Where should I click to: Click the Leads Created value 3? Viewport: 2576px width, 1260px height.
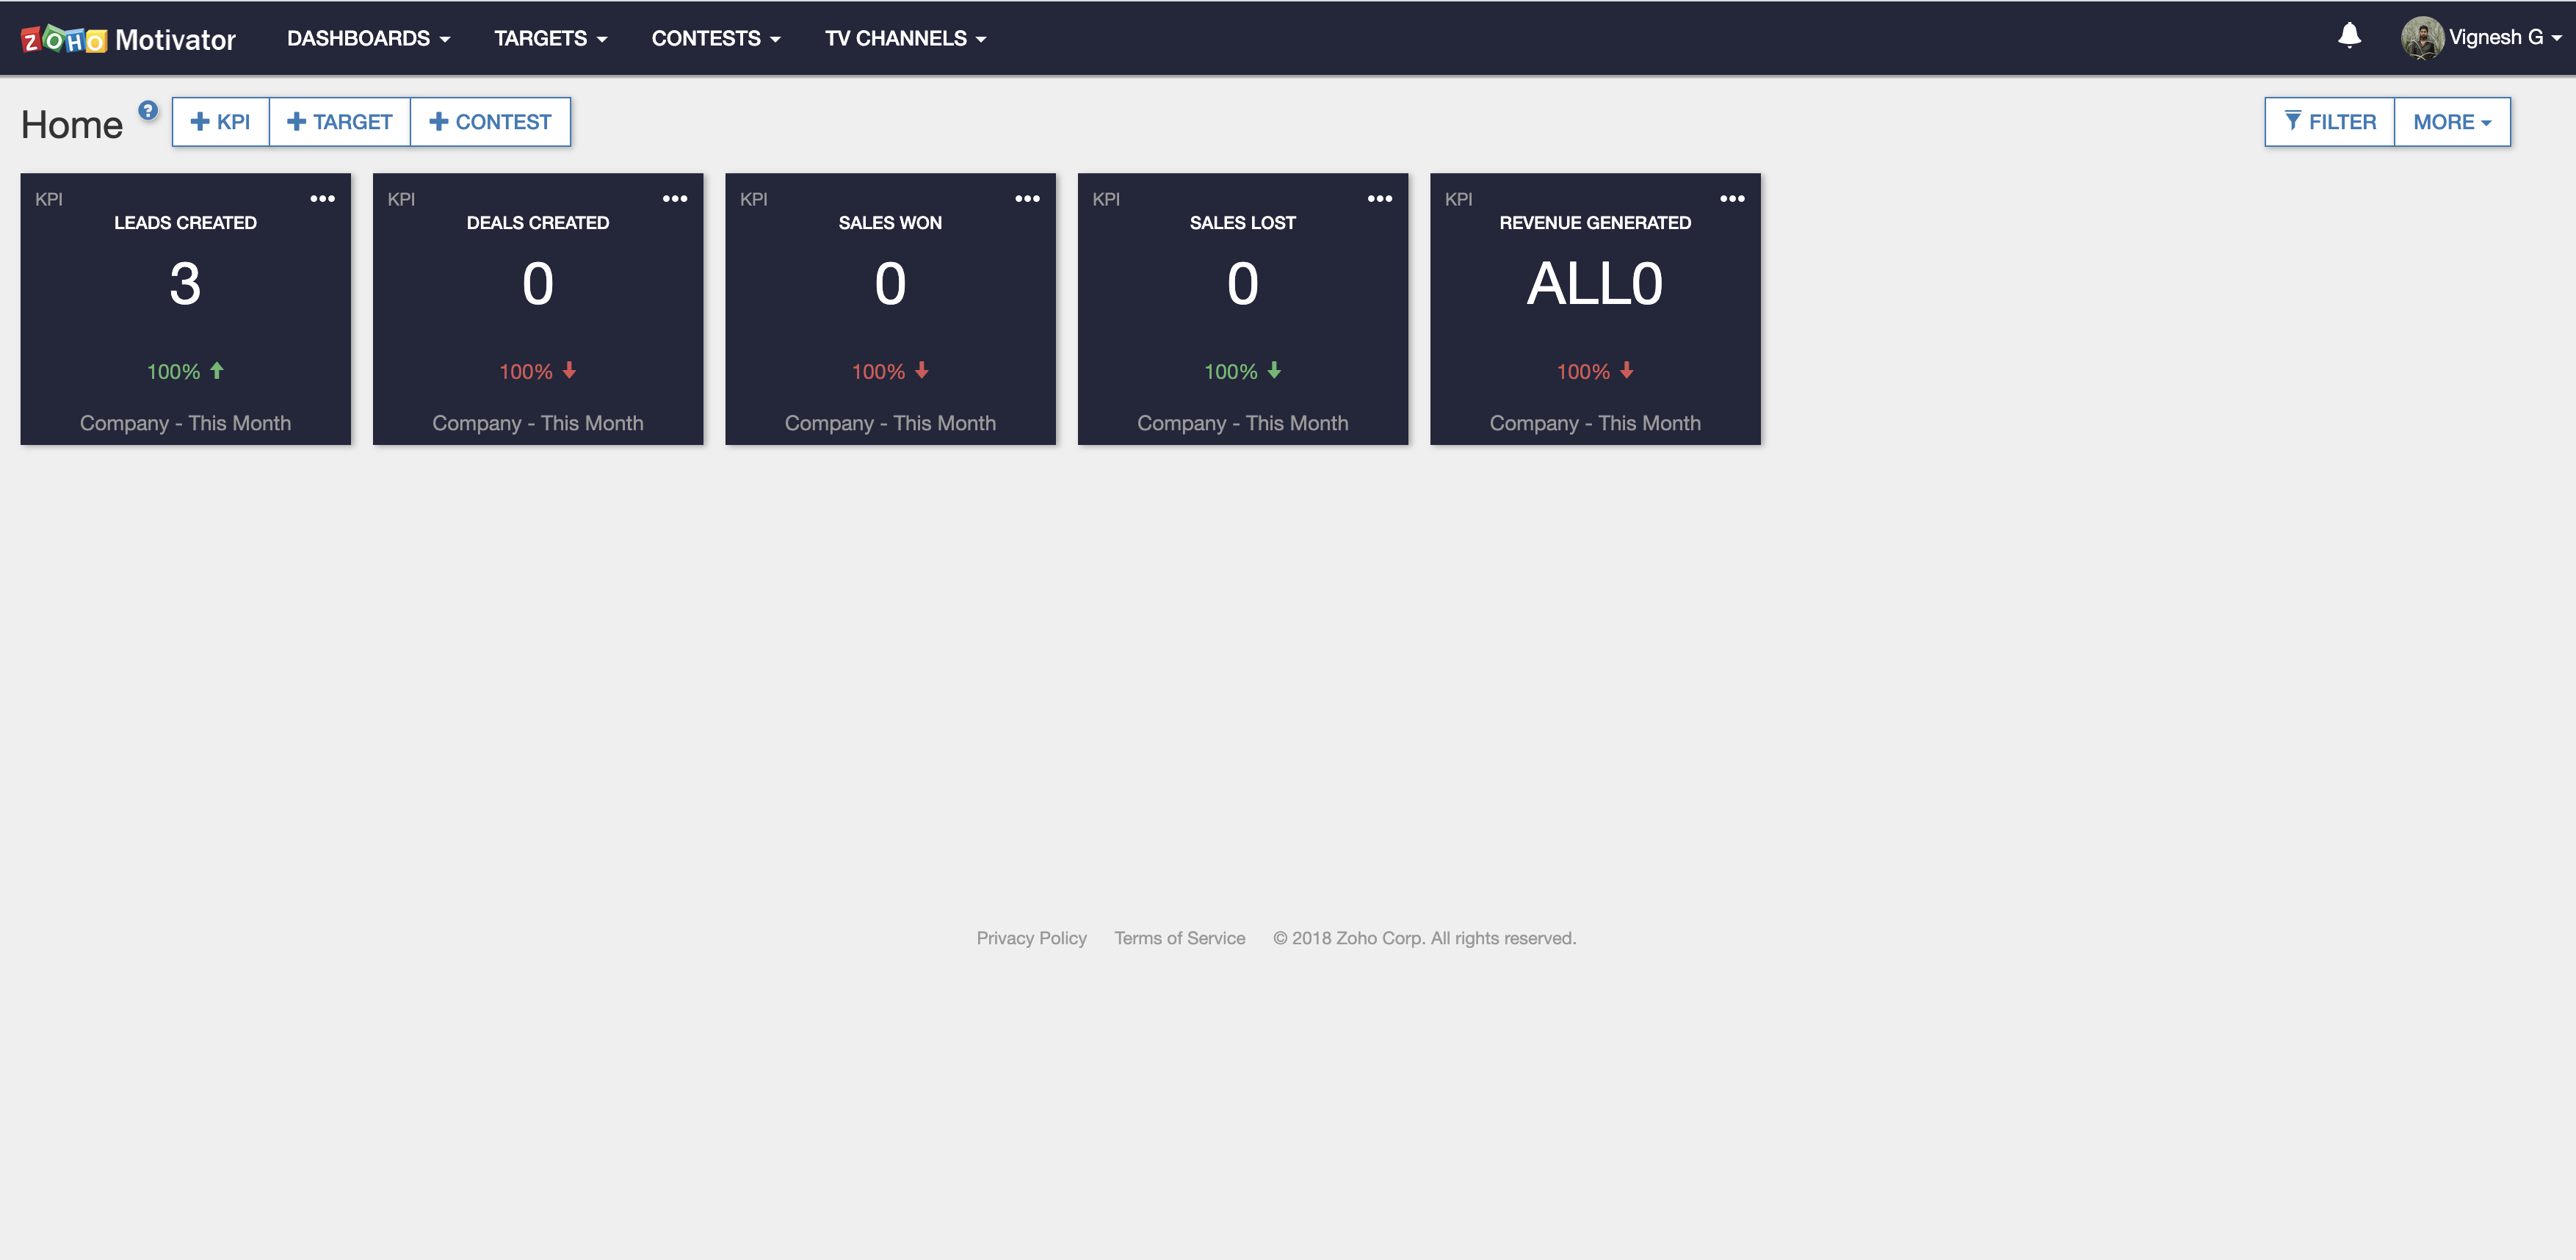(x=185, y=283)
